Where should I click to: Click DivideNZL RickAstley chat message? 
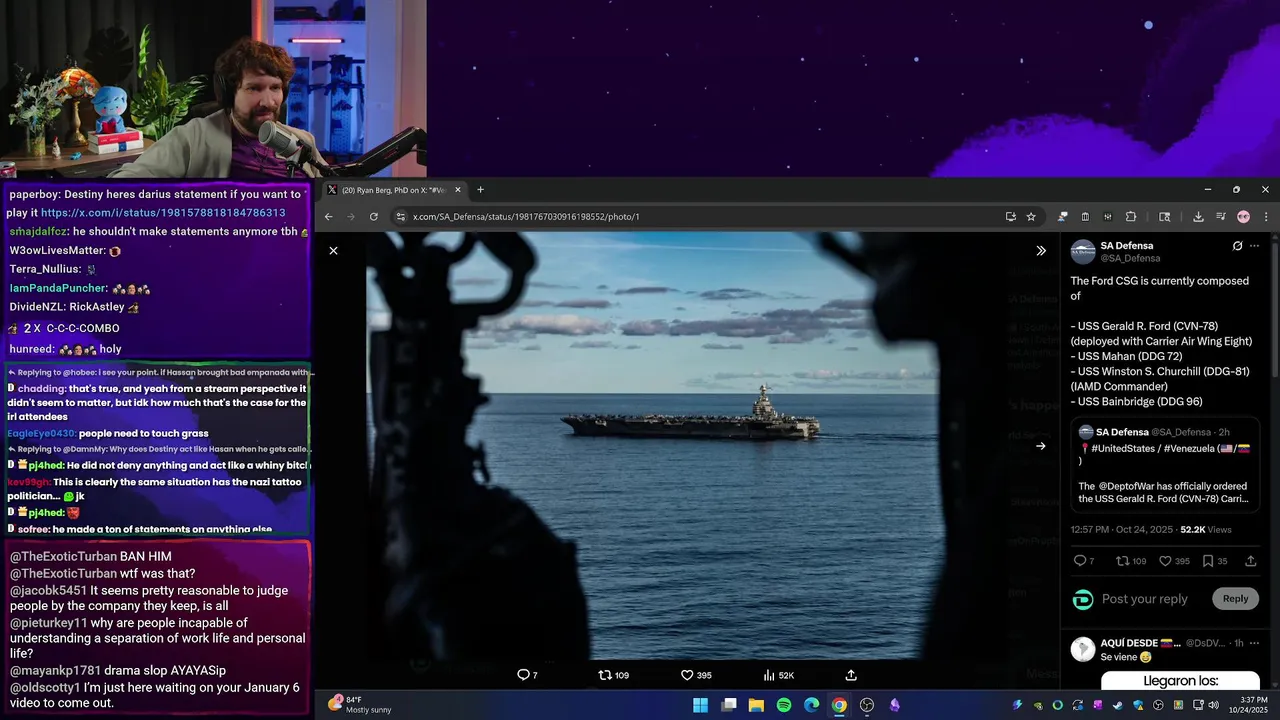tap(74, 307)
